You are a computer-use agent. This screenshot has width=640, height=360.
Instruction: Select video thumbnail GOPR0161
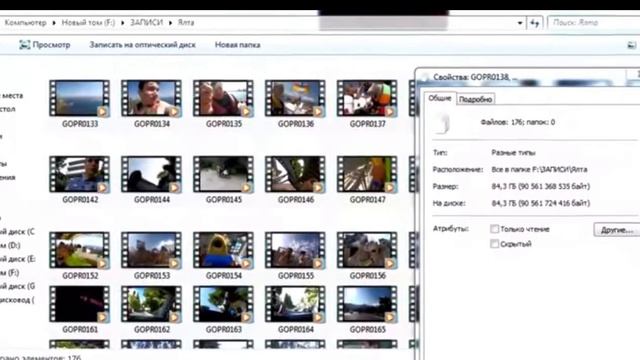(80, 304)
